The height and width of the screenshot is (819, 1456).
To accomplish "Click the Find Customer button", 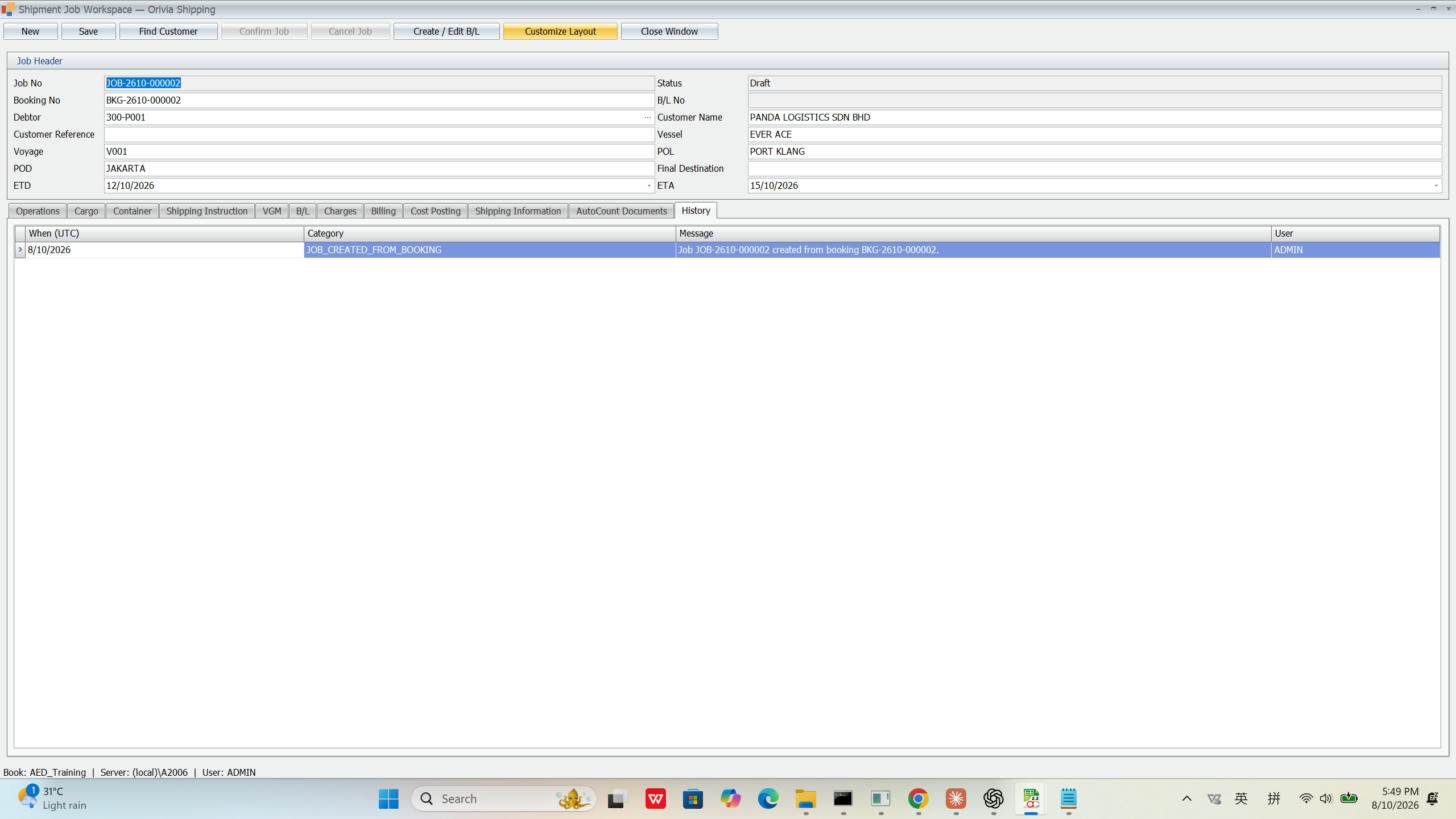I will (168, 31).
